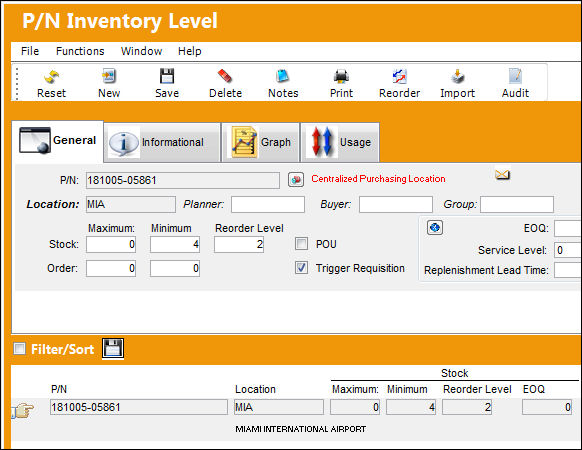
Task: Click the Order Minimum field
Action: [175, 268]
